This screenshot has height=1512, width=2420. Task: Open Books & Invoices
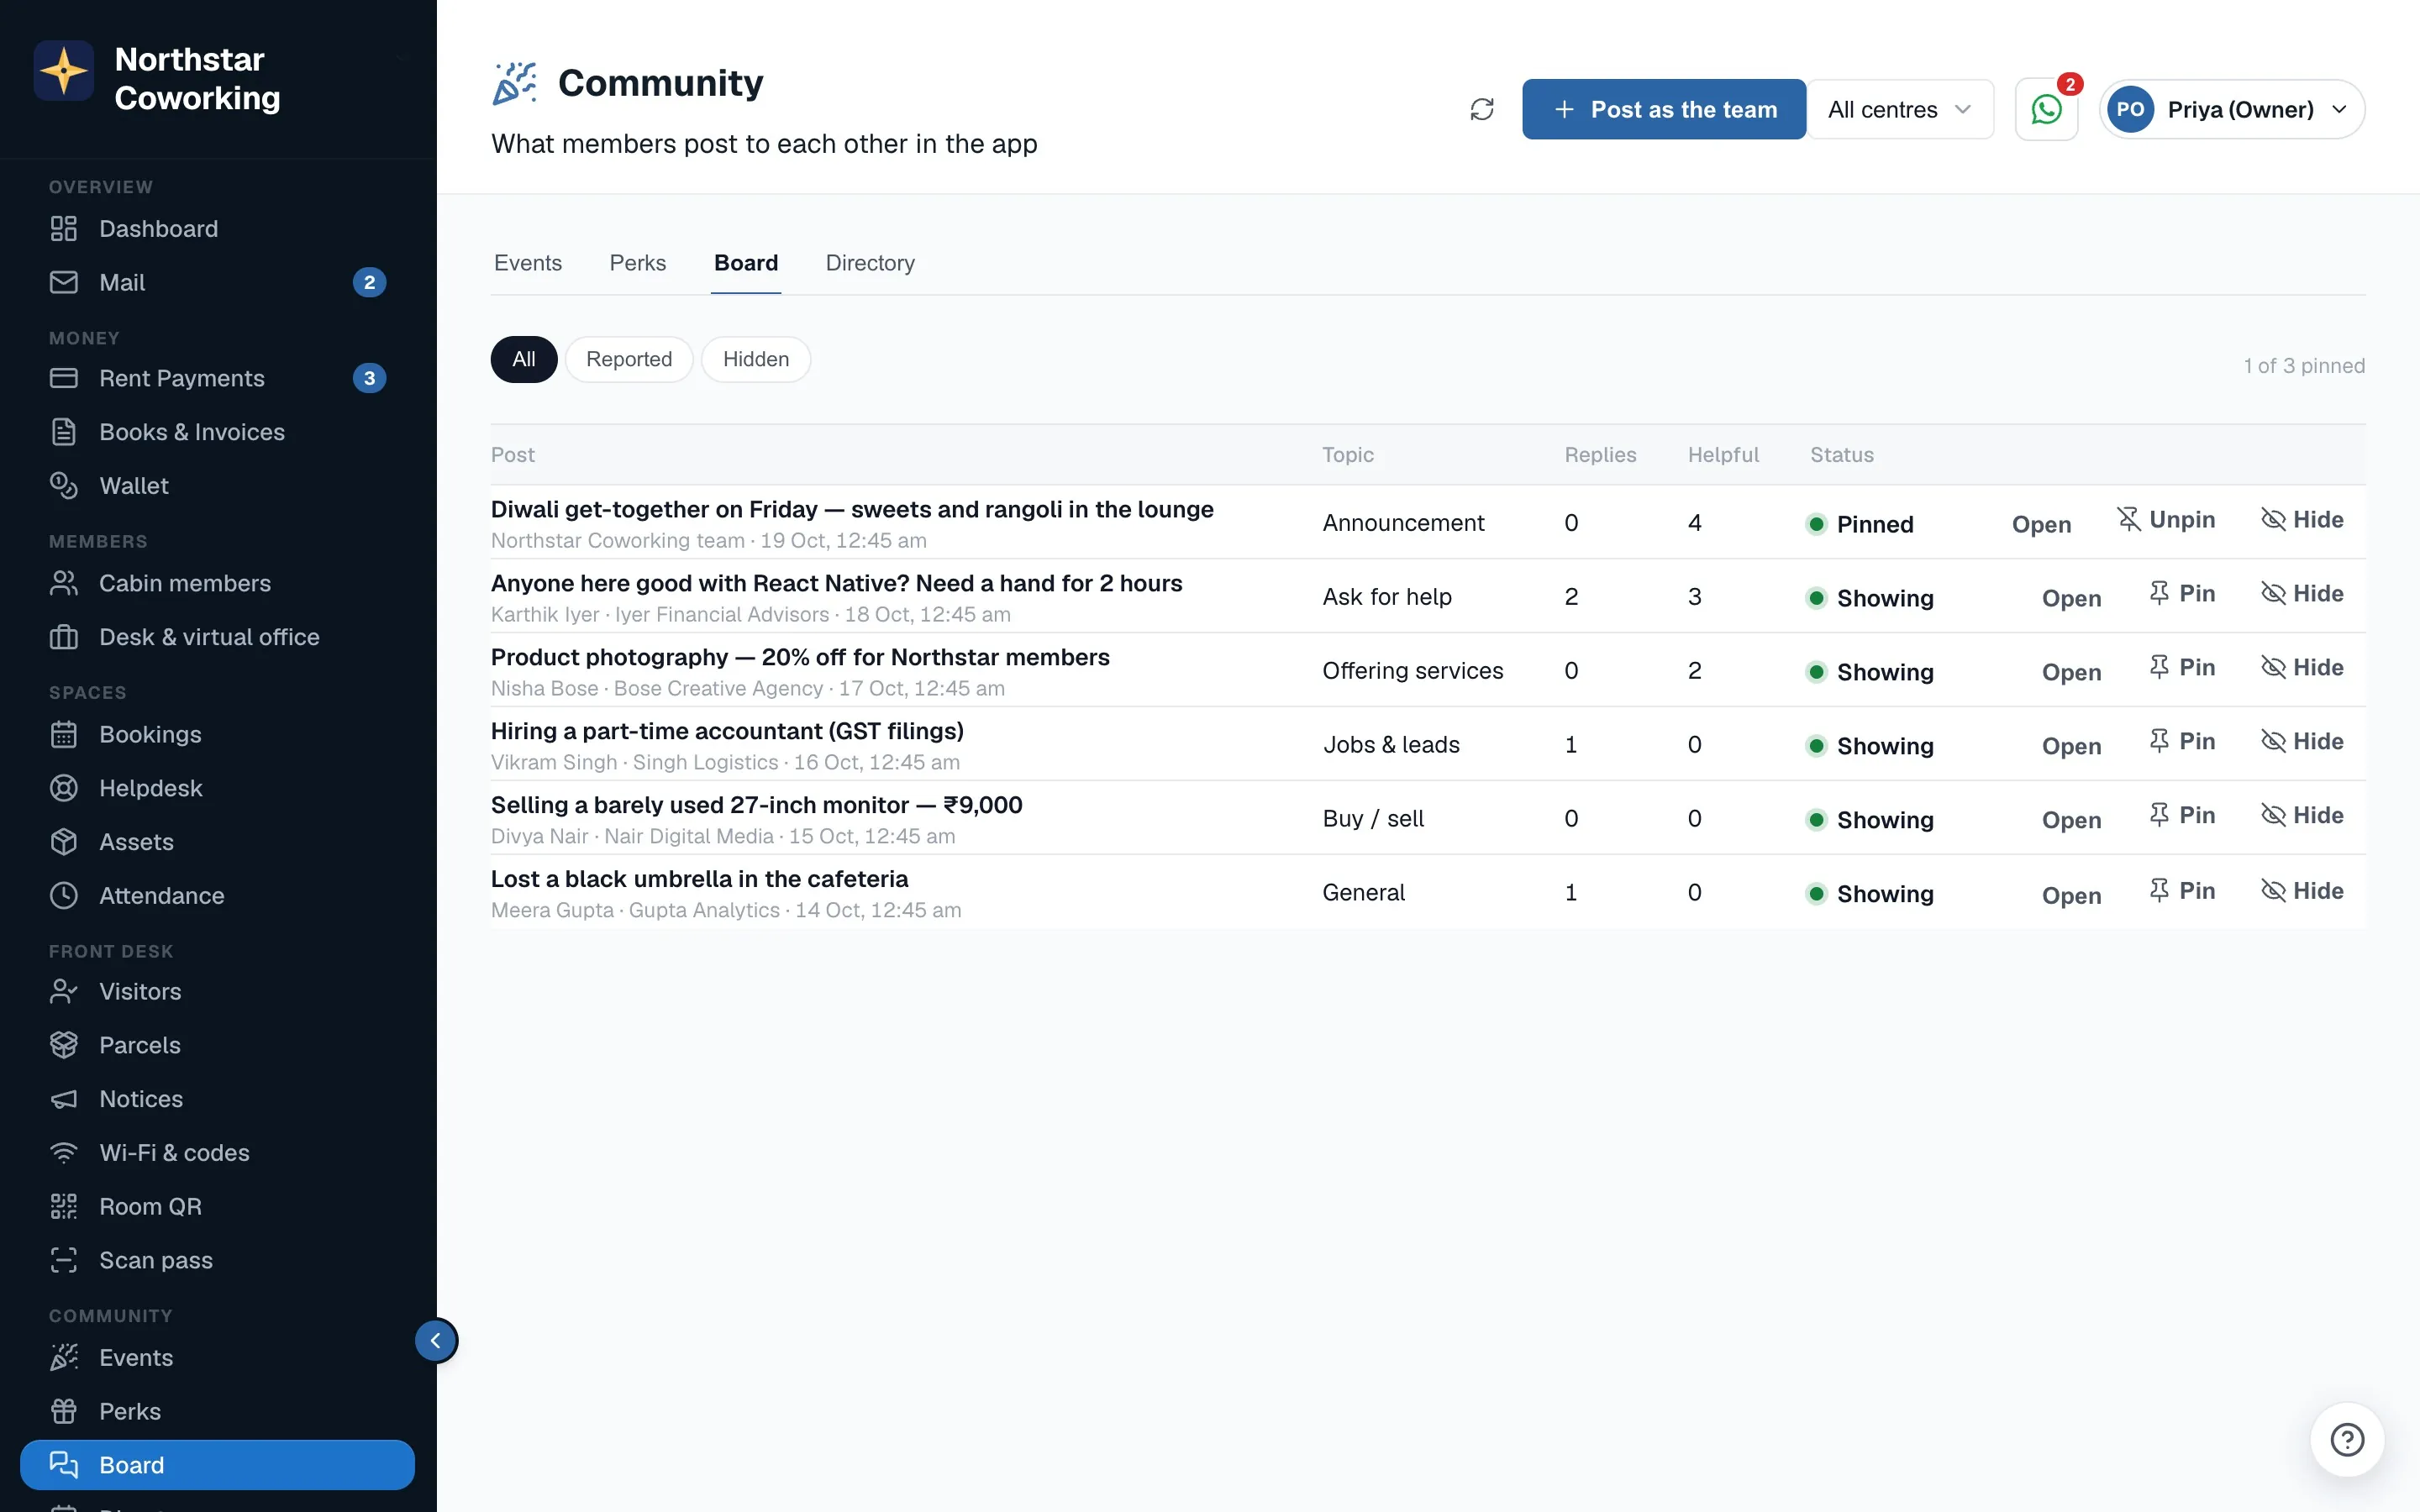(217, 432)
